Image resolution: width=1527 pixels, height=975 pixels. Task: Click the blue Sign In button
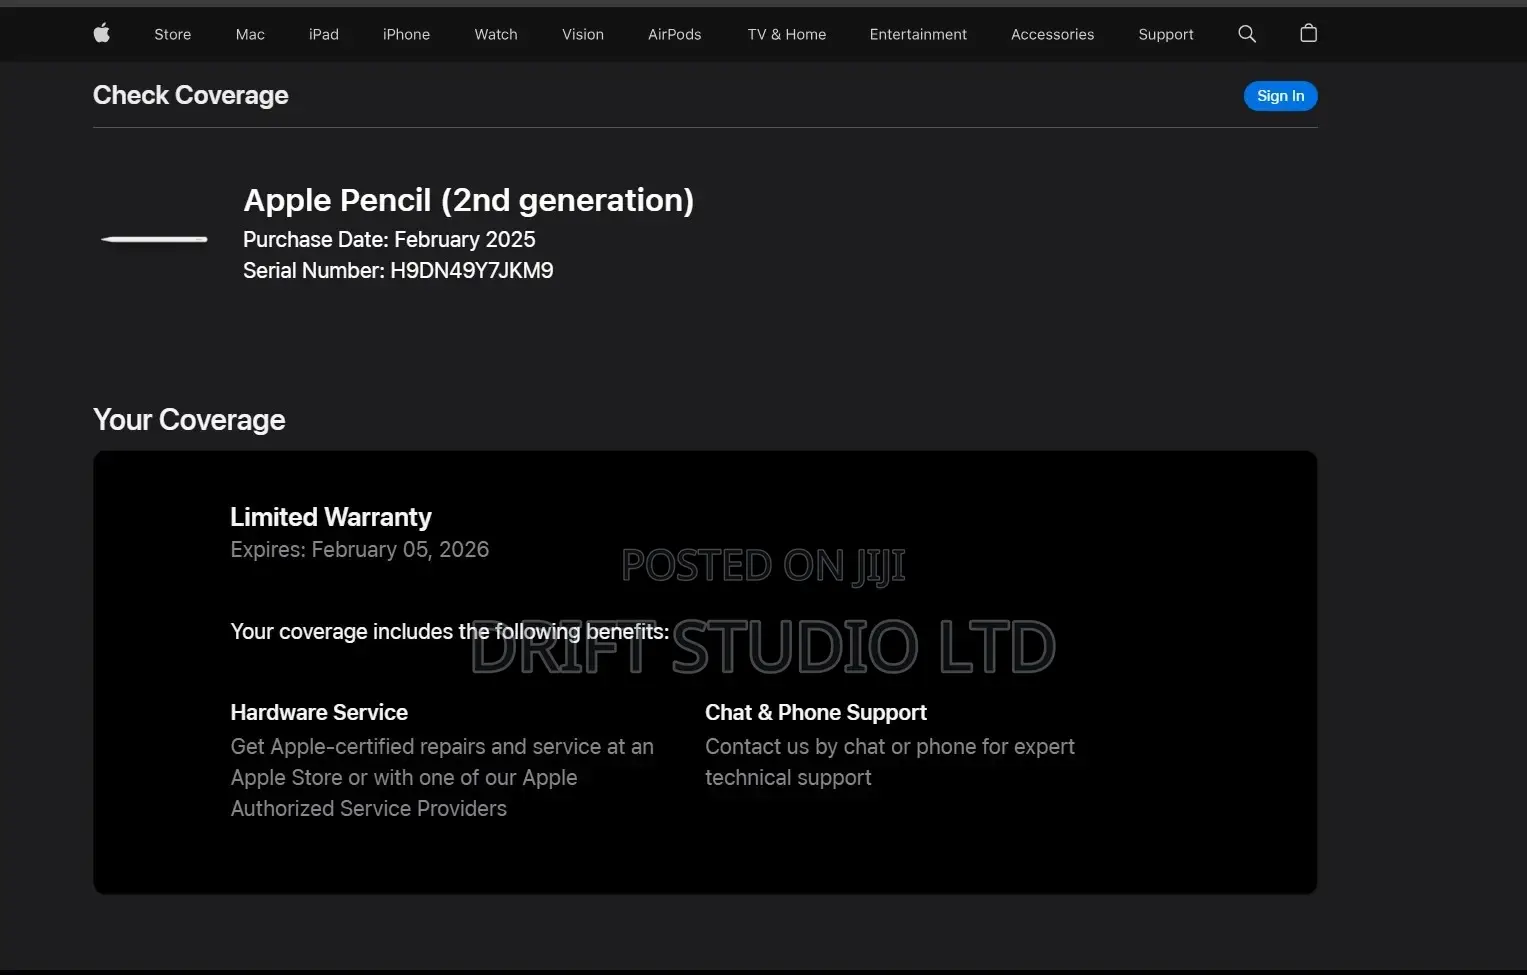(1281, 96)
